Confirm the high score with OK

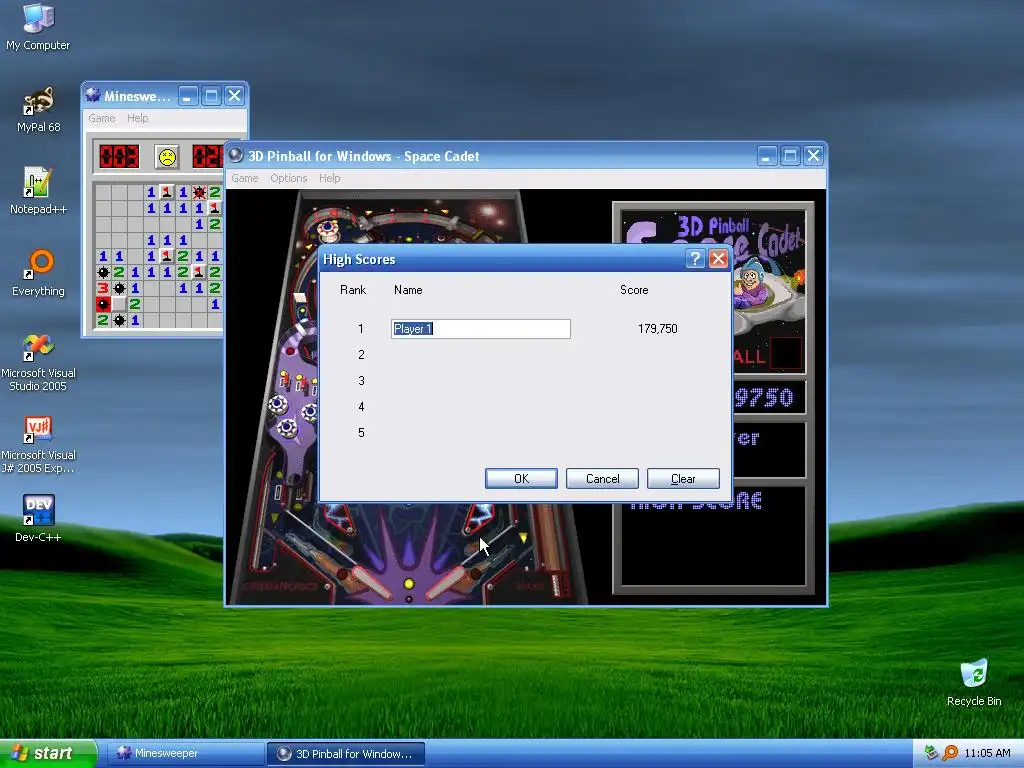[521, 479]
